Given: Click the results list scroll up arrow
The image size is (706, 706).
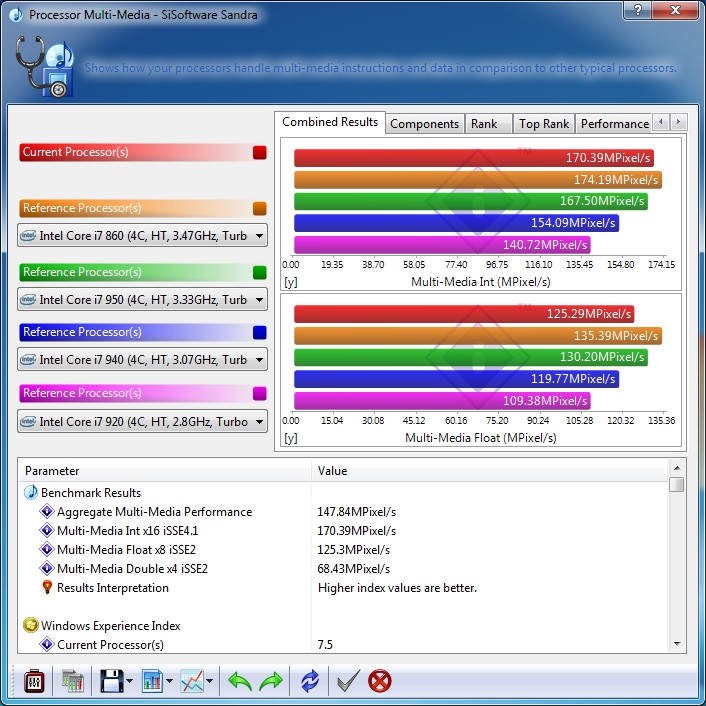Looking at the screenshot, I should coord(677,468).
